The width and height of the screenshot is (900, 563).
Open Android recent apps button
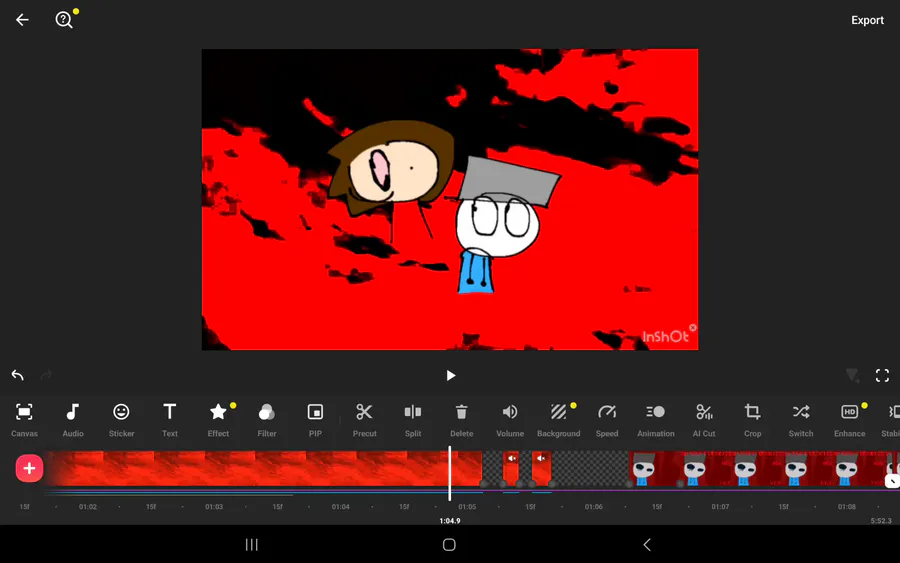pos(251,545)
